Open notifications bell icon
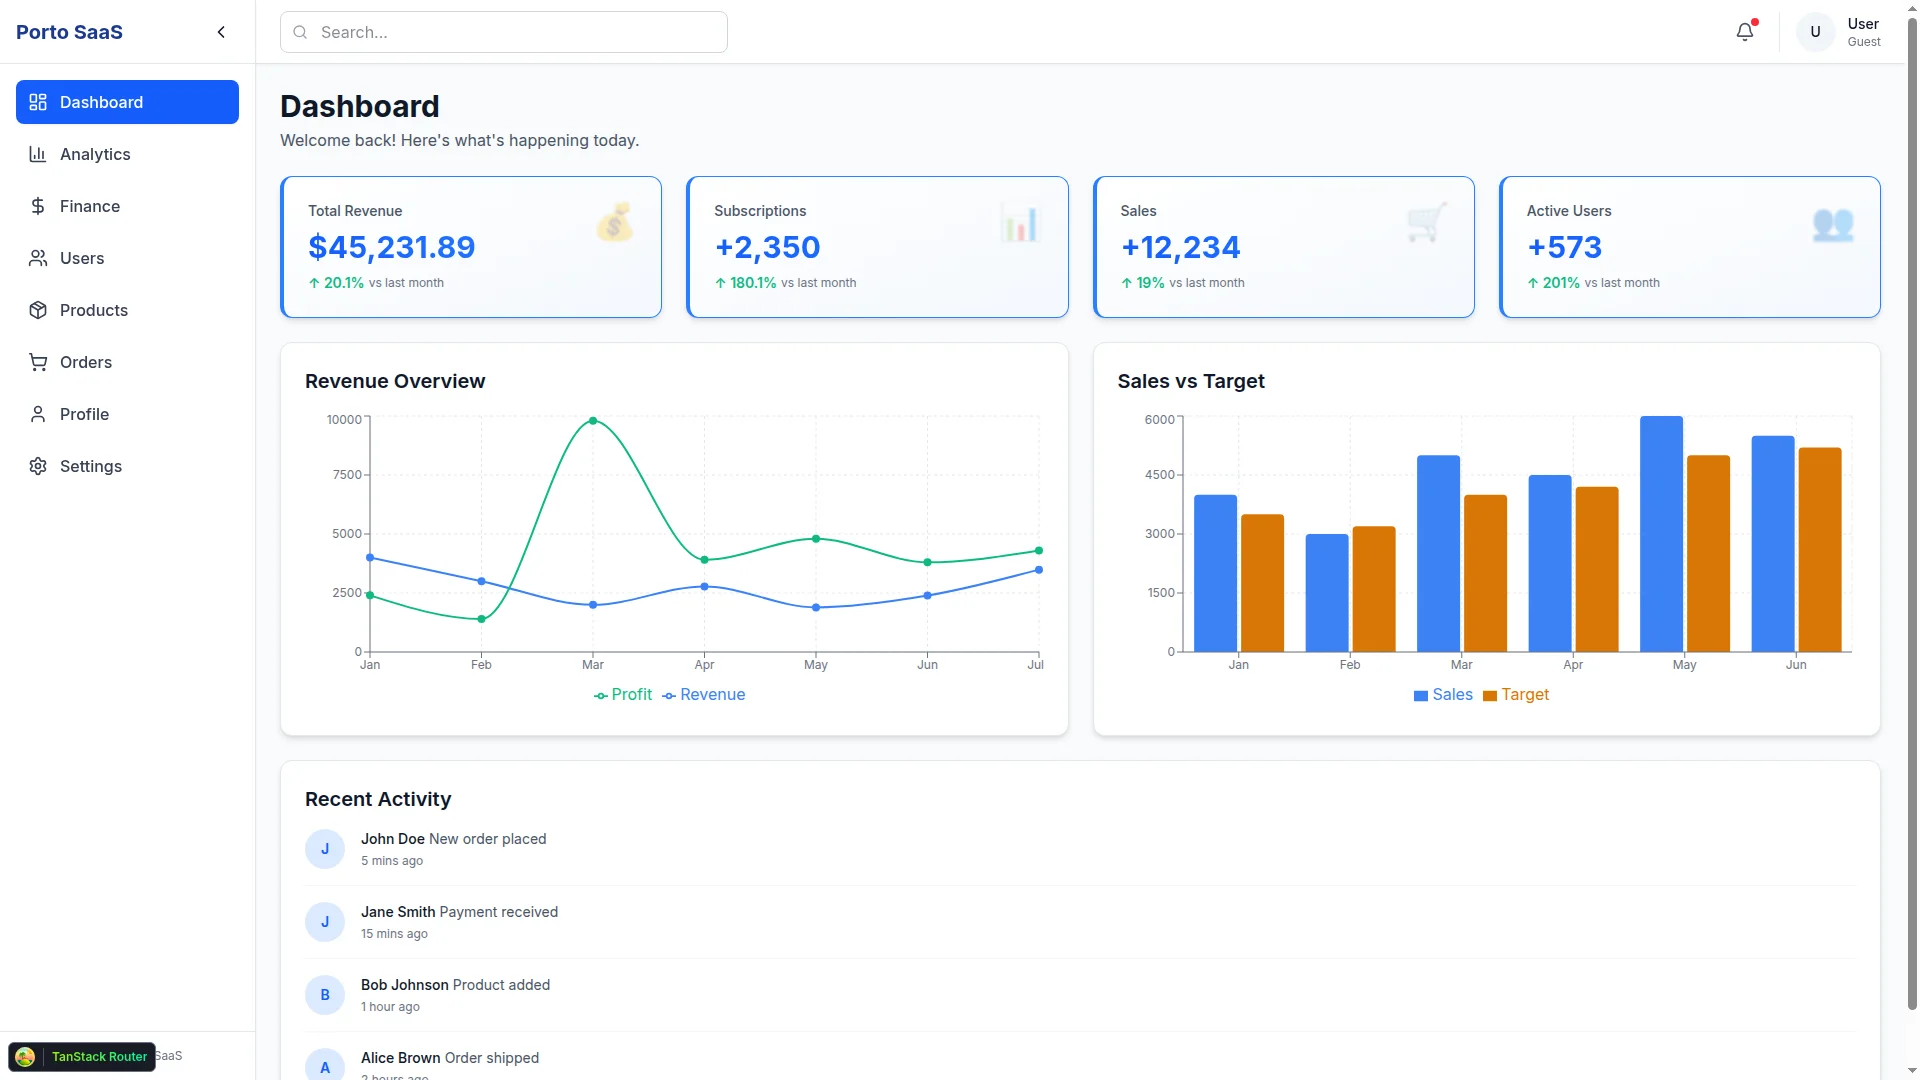This screenshot has width=1920, height=1080. [1745, 32]
